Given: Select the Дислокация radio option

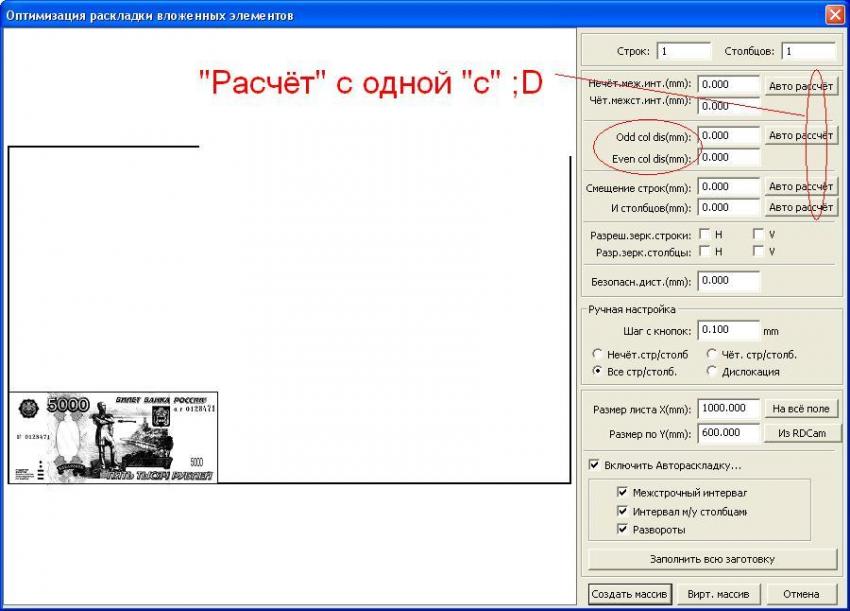Looking at the screenshot, I should 712,372.
